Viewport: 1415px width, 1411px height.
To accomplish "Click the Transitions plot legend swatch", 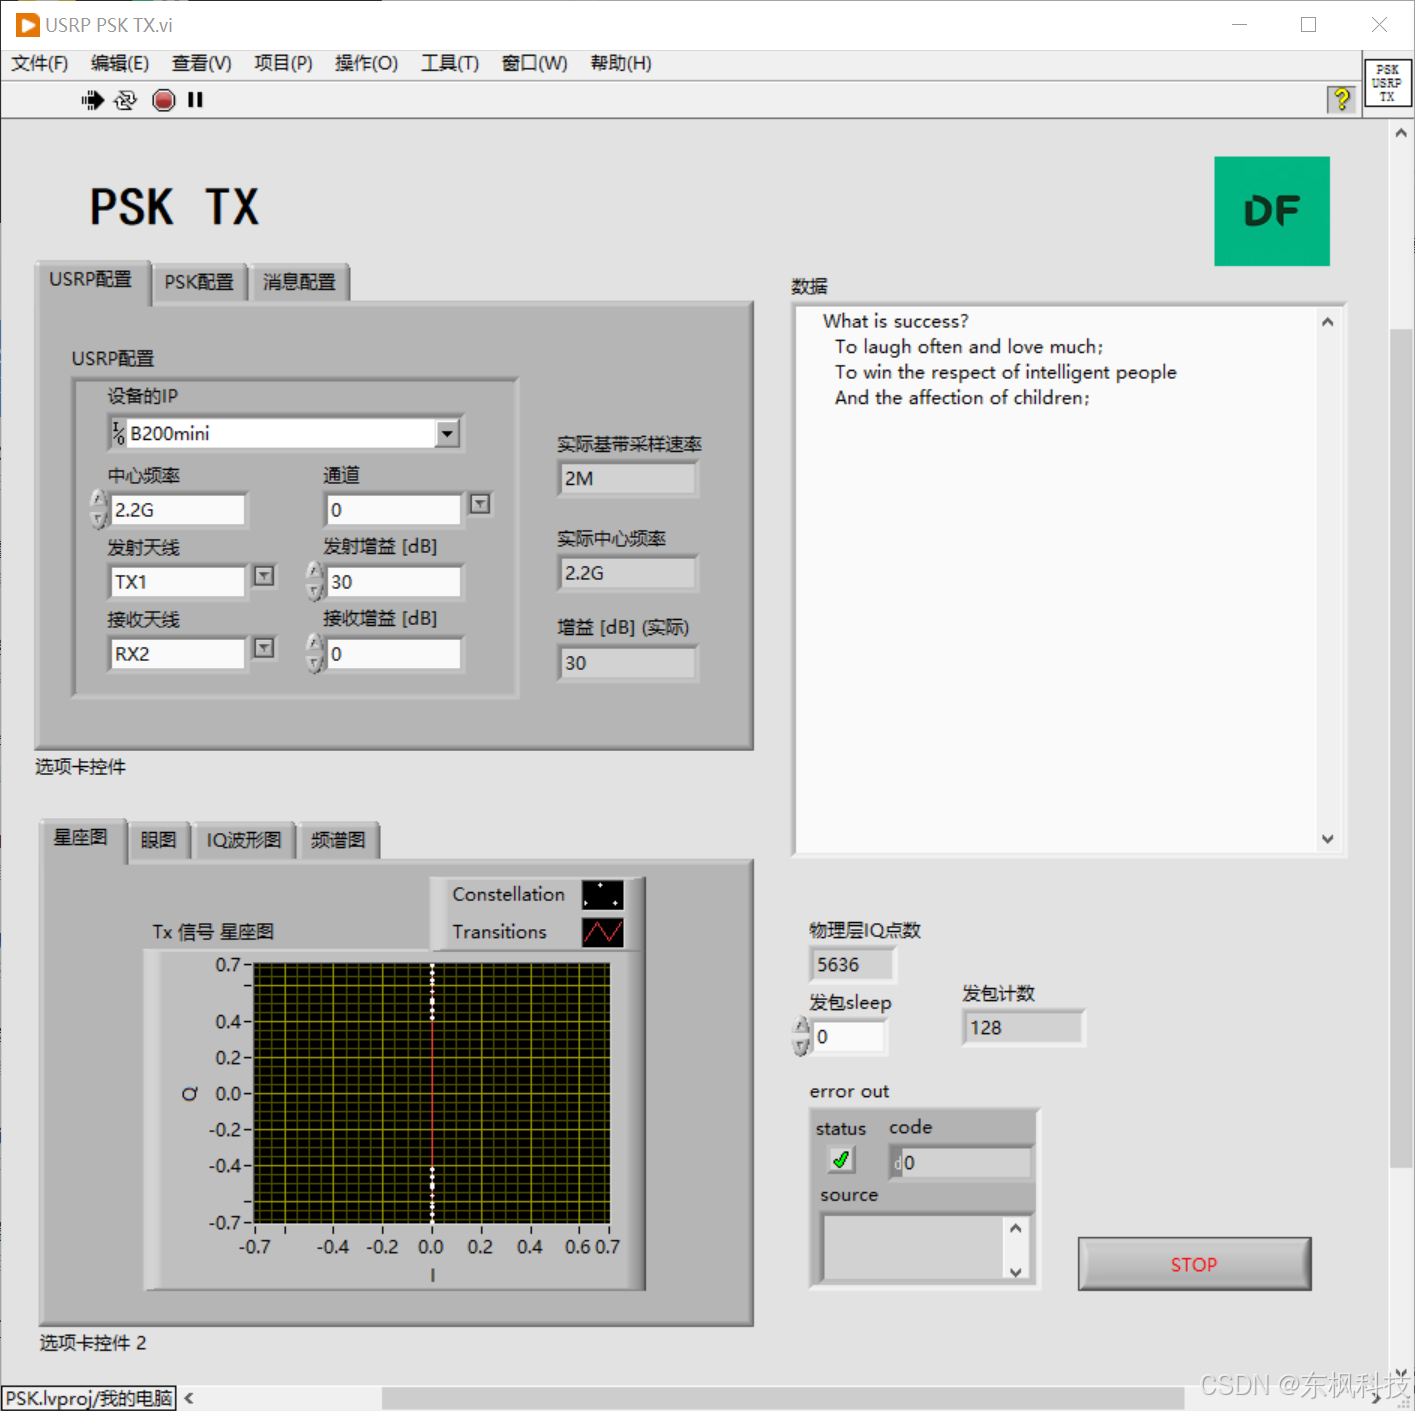I will coord(602,932).
